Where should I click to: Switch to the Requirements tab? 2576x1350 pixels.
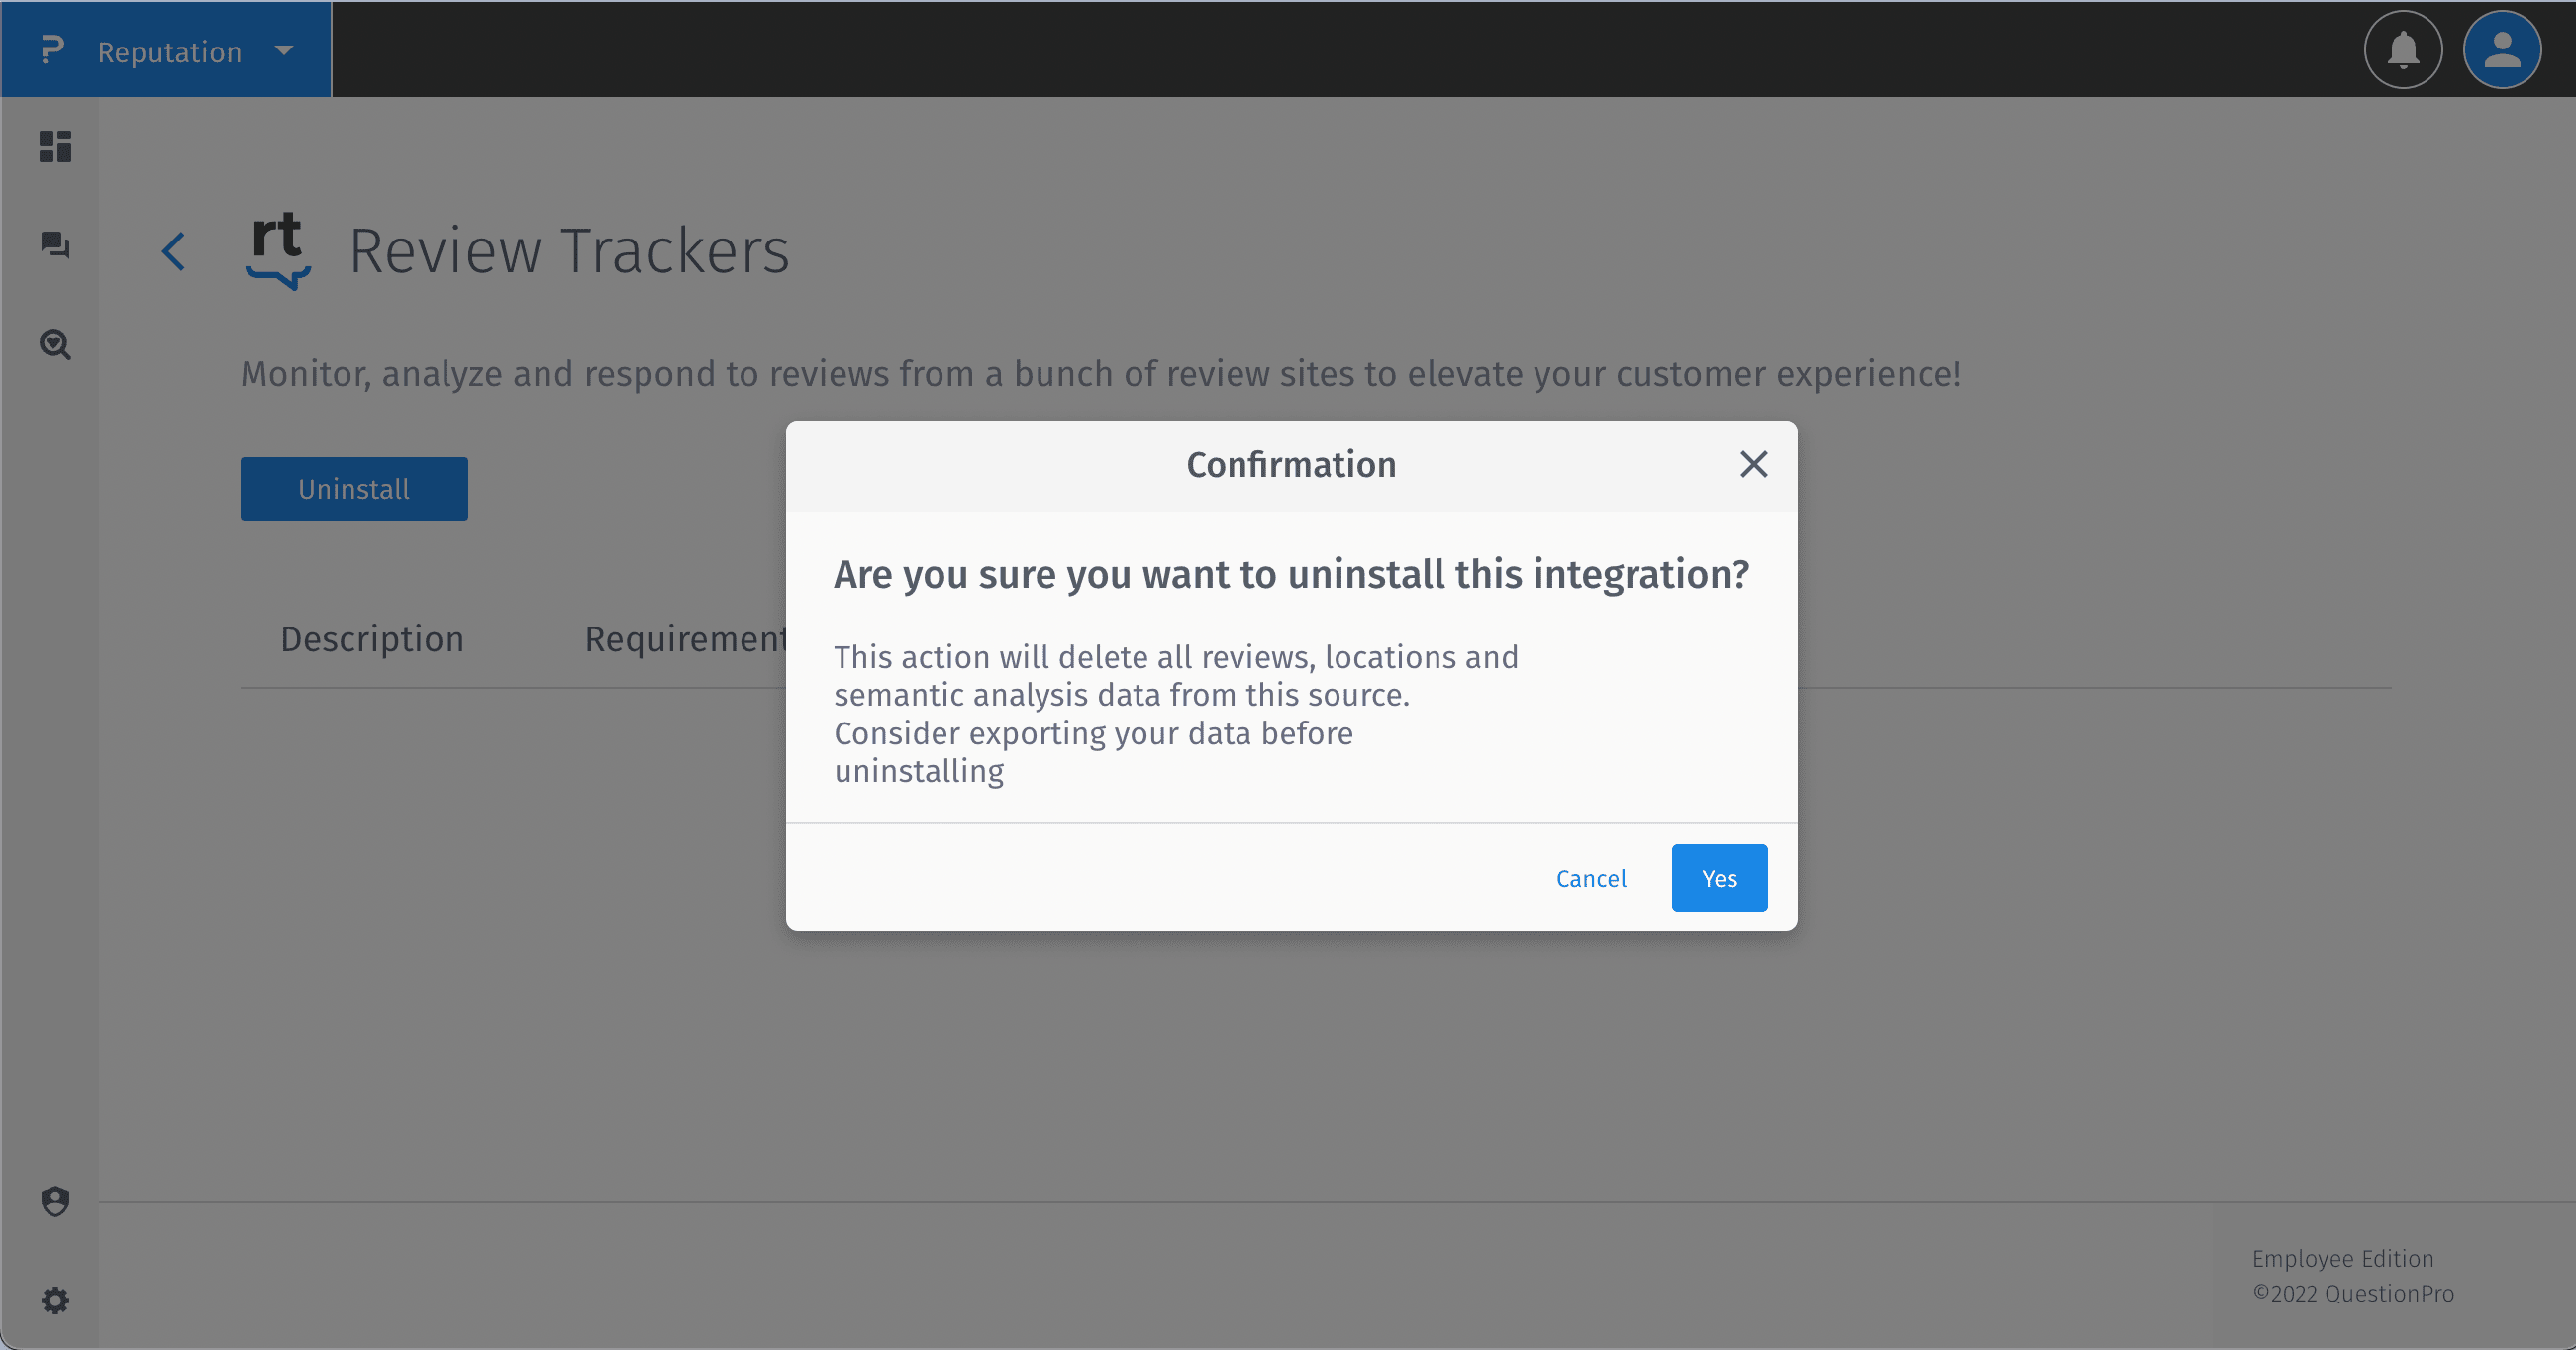coord(685,639)
